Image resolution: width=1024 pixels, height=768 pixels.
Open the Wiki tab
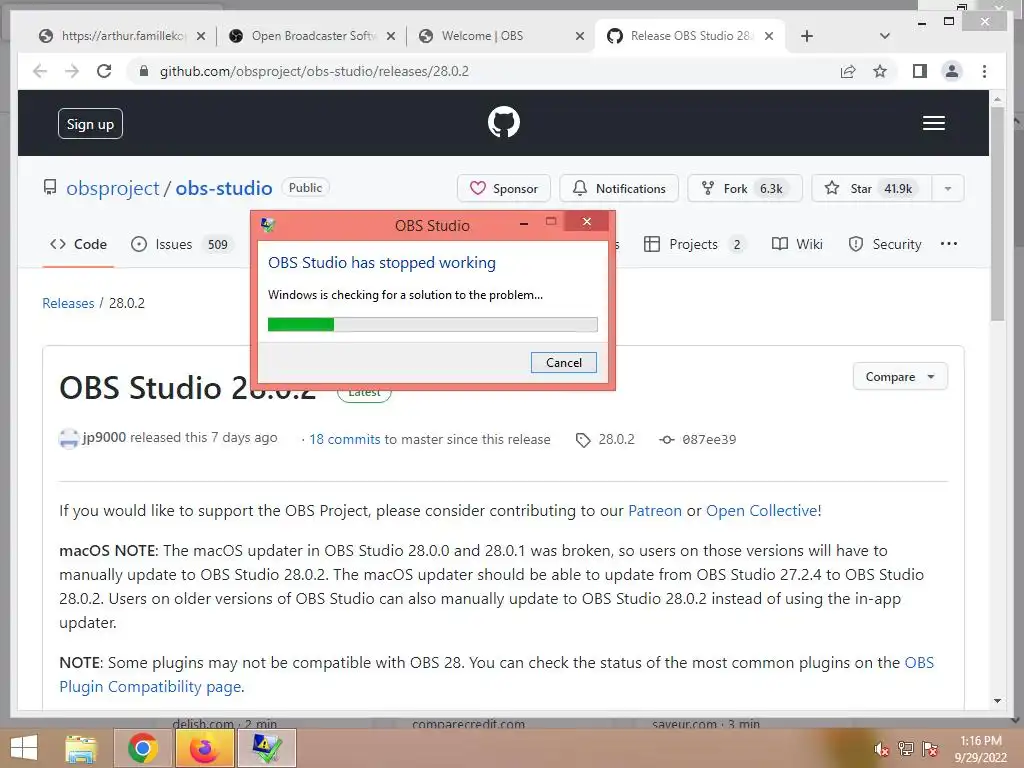[797, 244]
